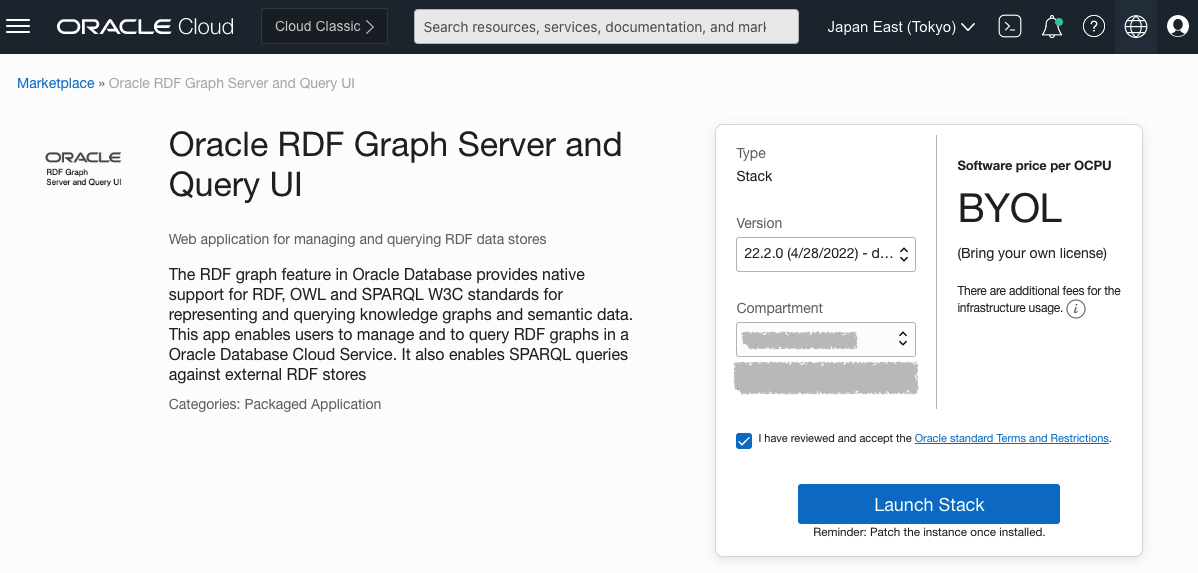
Task: Open the help question mark icon
Action: coord(1094,27)
